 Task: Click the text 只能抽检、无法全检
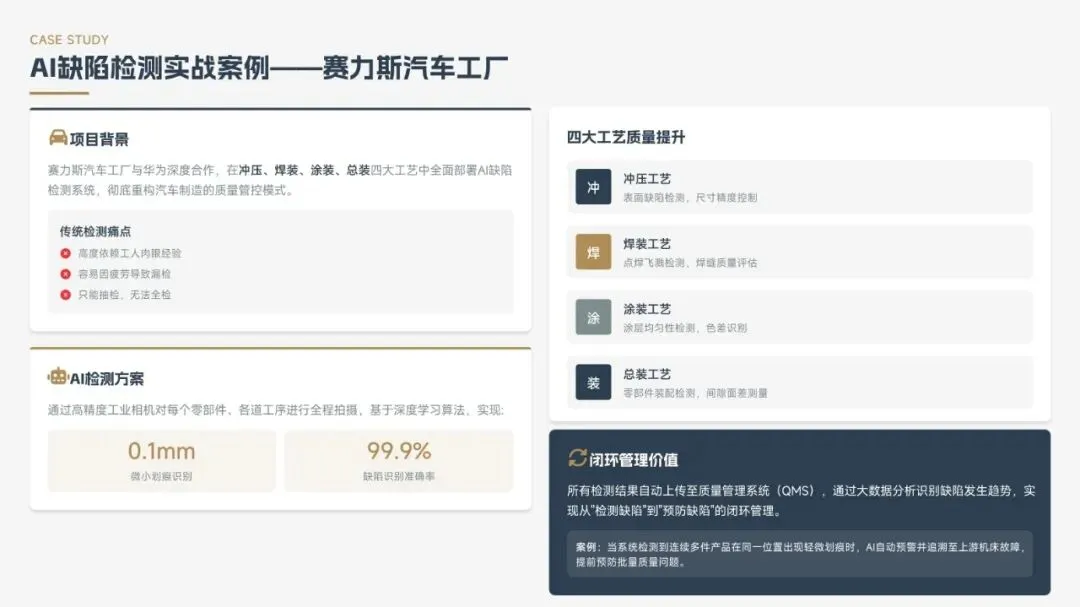click(x=124, y=295)
